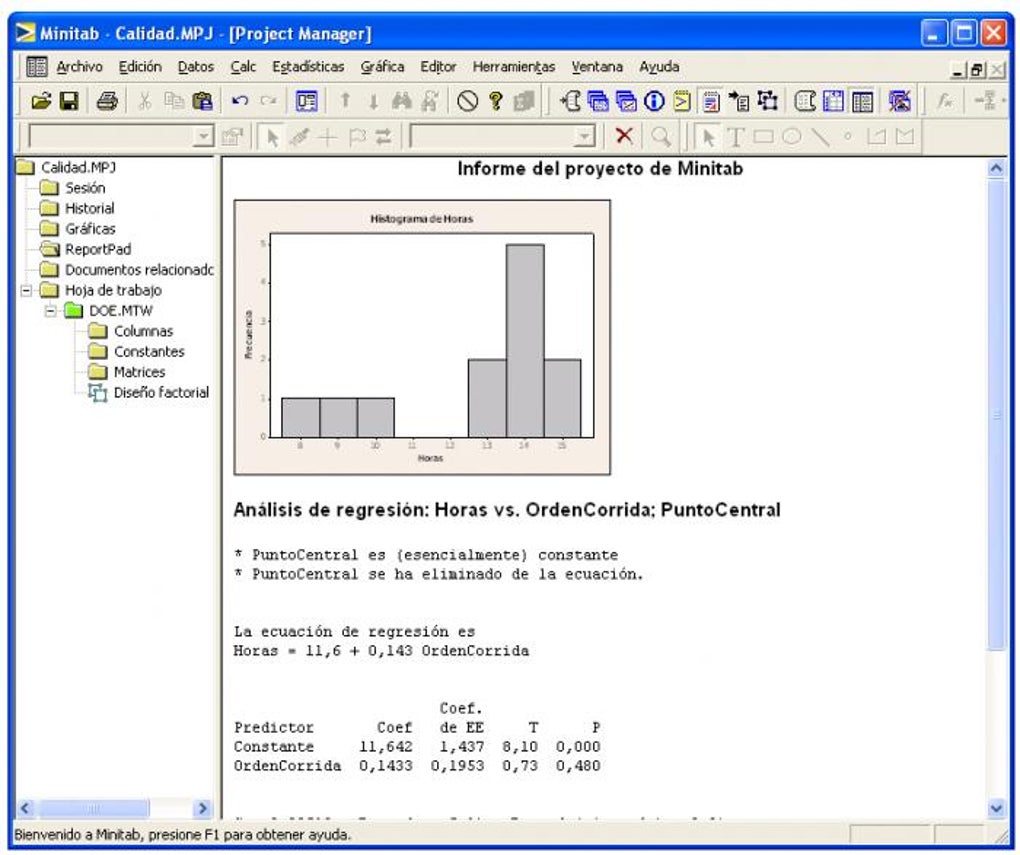The width and height of the screenshot is (1020, 855).
Task: Open the Session window scroll icon
Action: point(805,101)
